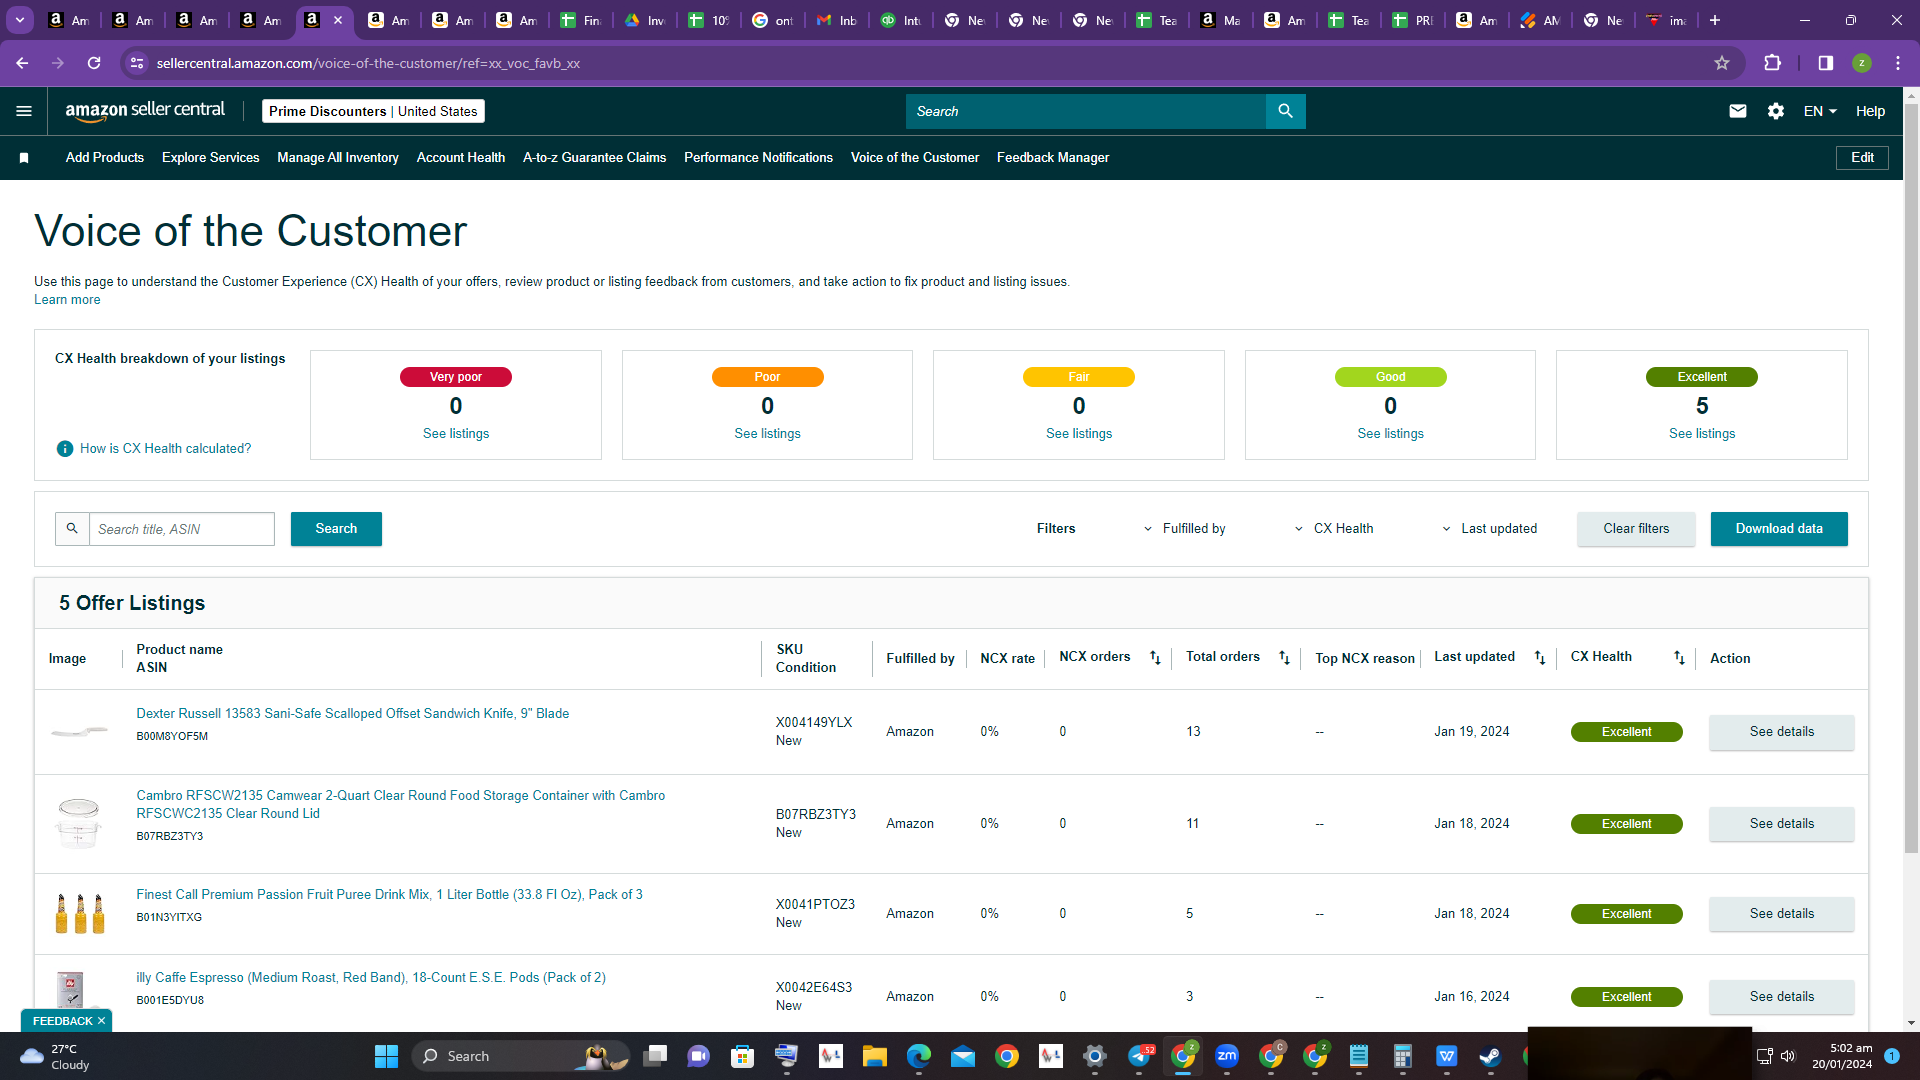This screenshot has height=1080, width=1920.
Task: Open illy Caffe Espresso product link
Action: point(371,978)
